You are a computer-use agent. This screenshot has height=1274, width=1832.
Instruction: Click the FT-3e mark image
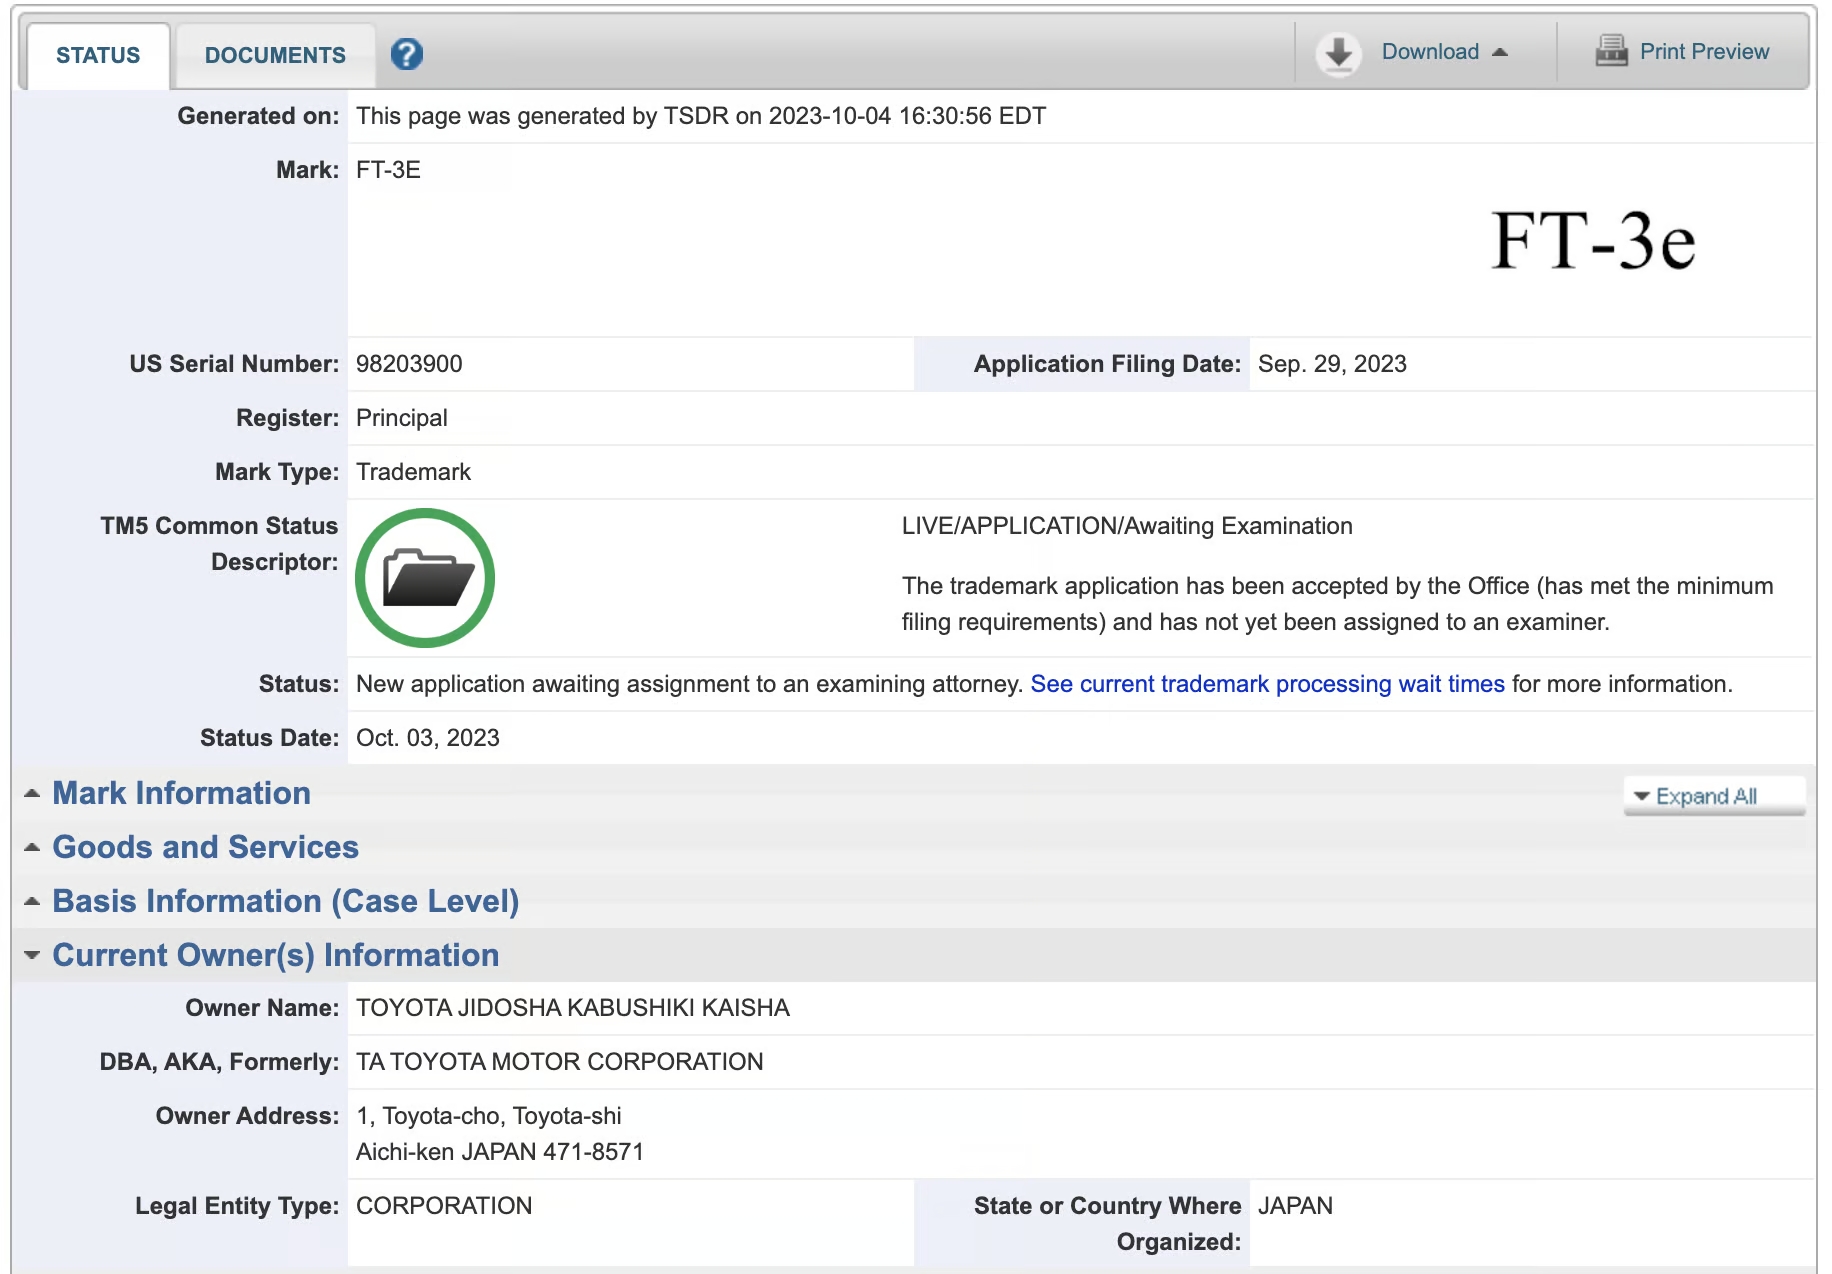1593,241
